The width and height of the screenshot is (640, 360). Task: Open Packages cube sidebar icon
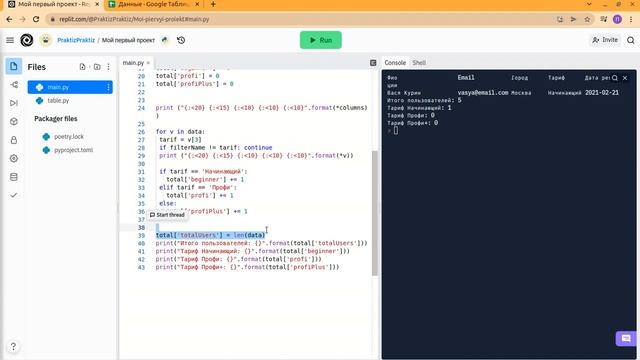(14, 121)
